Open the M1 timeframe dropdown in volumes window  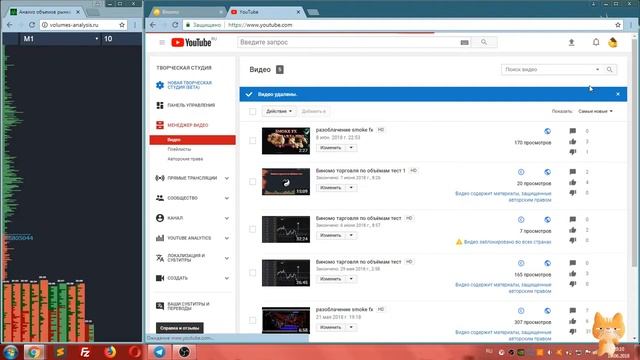click(x=60, y=39)
